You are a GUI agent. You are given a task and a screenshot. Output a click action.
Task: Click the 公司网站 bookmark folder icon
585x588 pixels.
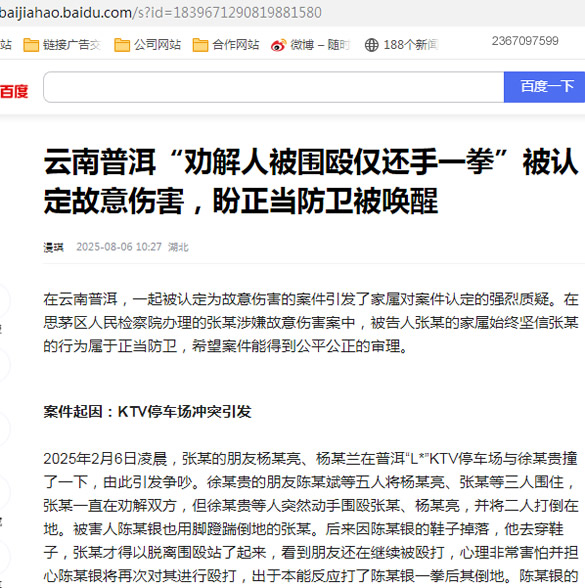tap(122, 45)
